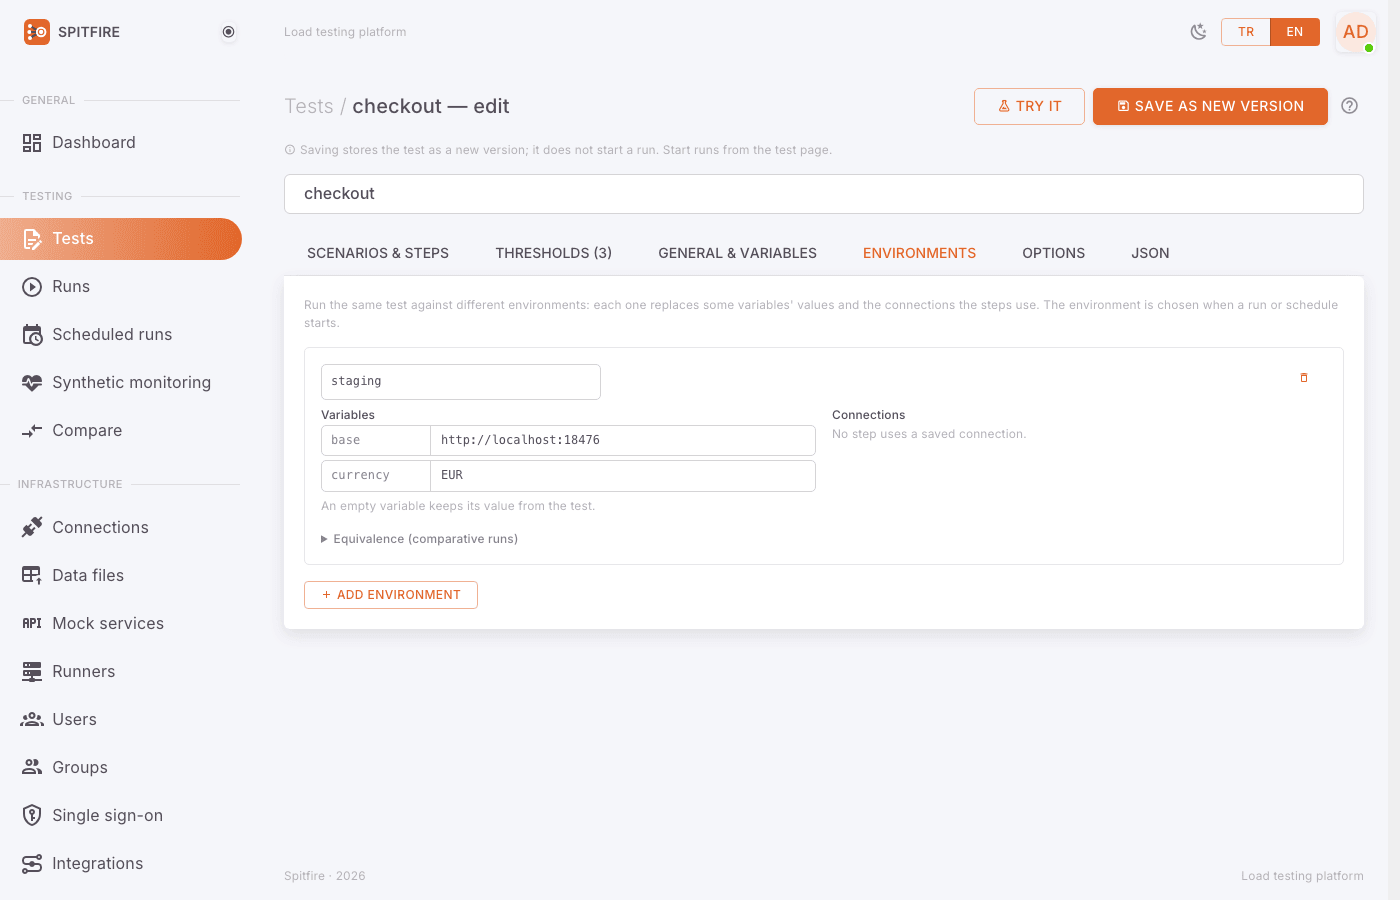Screen dimensions: 1400x900
Task: Edit the base variable value field
Action: coord(623,441)
